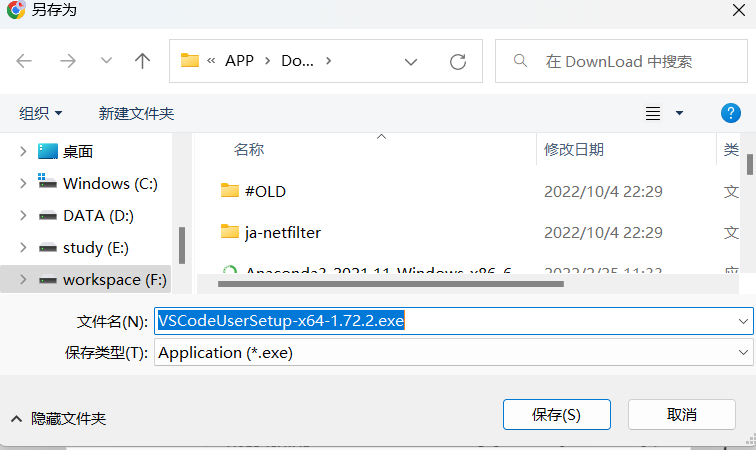
Task: Close the 另存为 dialog
Action: [739, 10]
